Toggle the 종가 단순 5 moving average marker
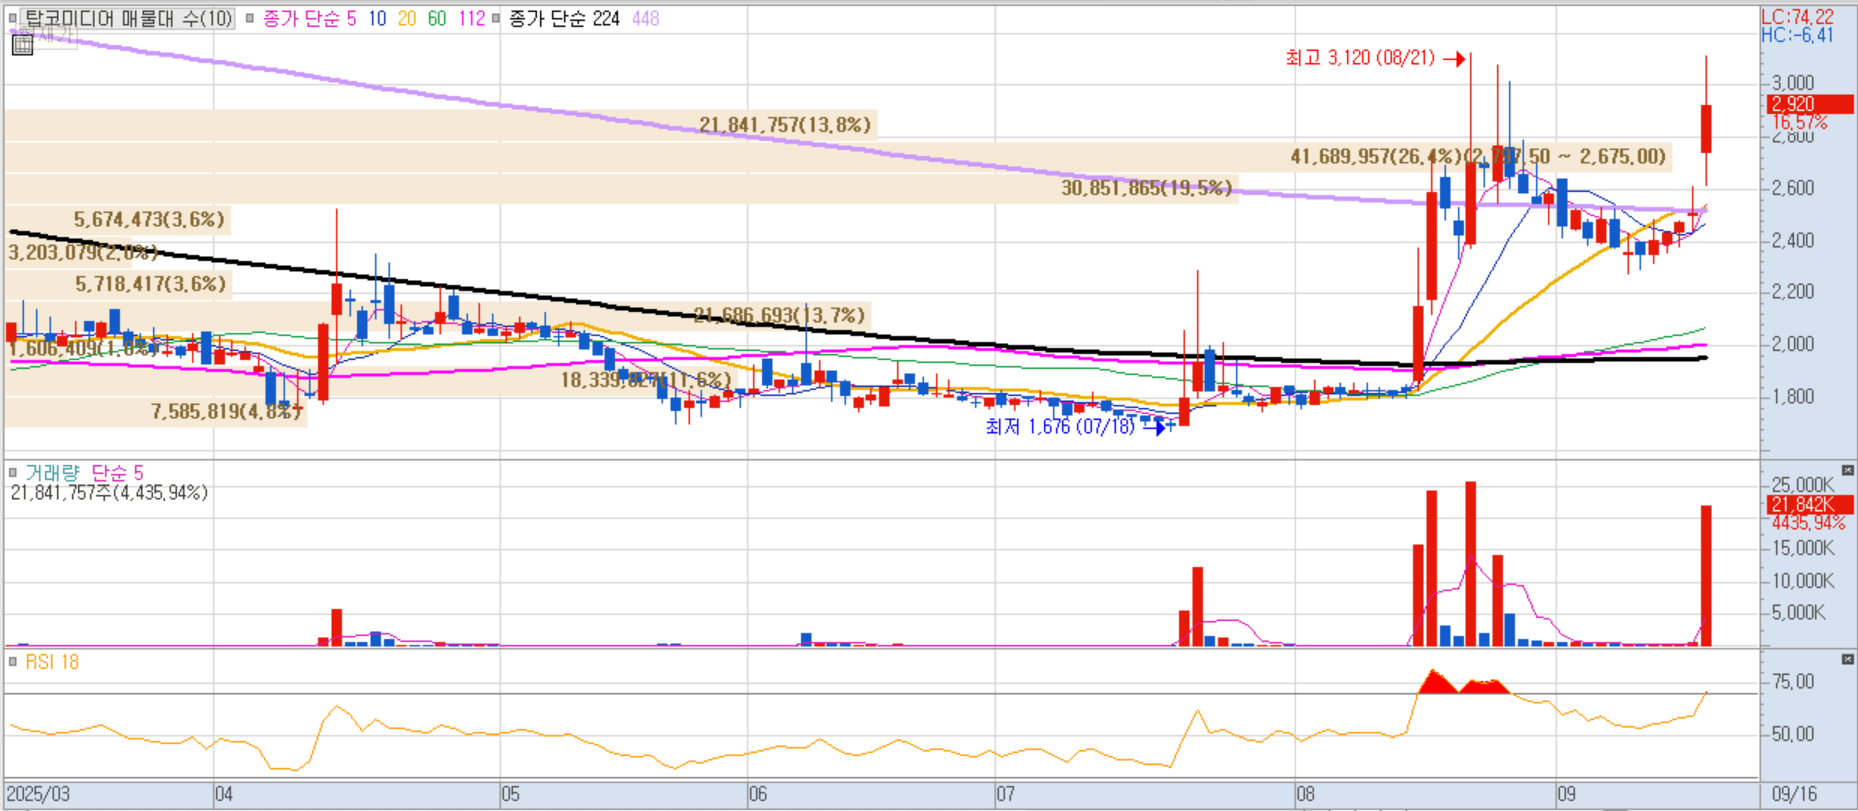Image resolution: width=1858 pixels, height=811 pixels. click(x=250, y=18)
